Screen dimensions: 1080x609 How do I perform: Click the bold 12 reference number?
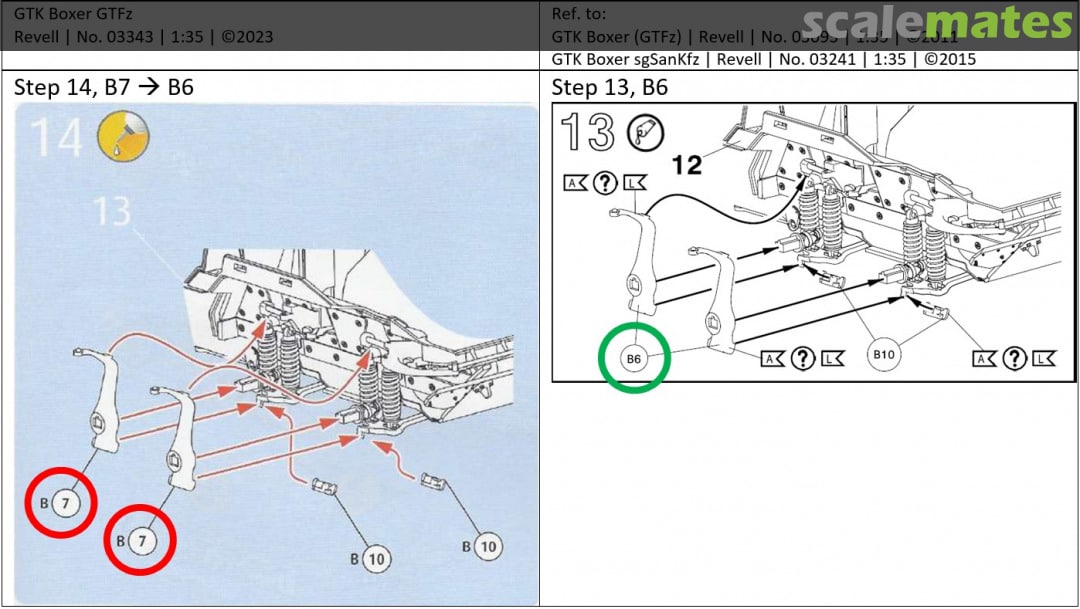click(x=686, y=164)
